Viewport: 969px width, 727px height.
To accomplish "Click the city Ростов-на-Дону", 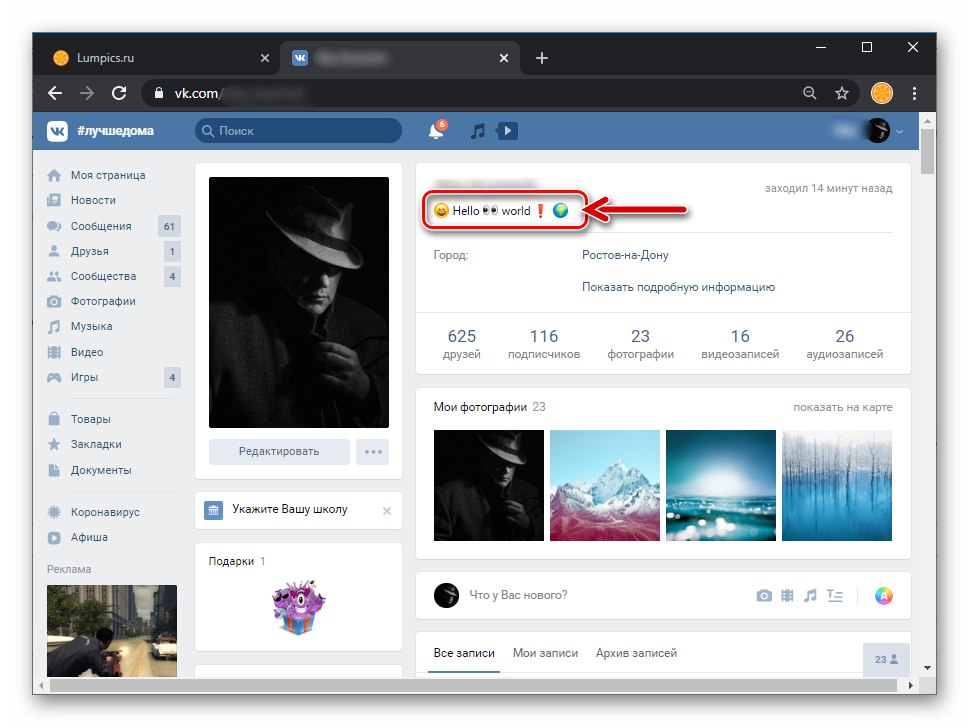I will tap(625, 255).
